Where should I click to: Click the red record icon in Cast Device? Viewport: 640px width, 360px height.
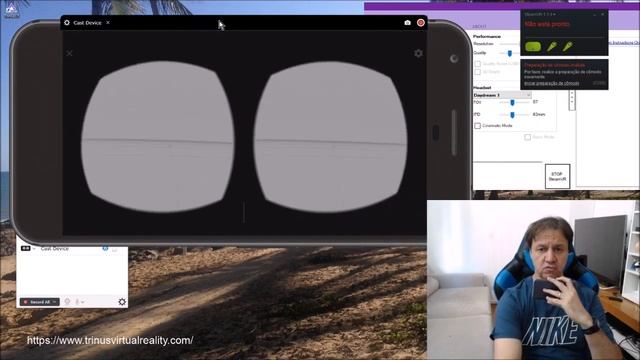pos(421,22)
